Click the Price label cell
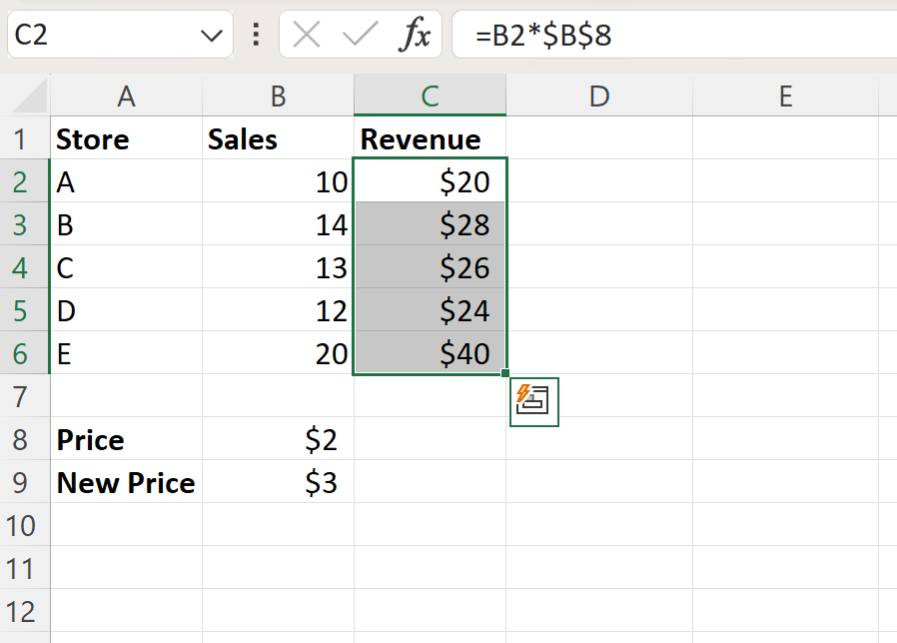Screen dimensions: 897x643 pos(126,439)
